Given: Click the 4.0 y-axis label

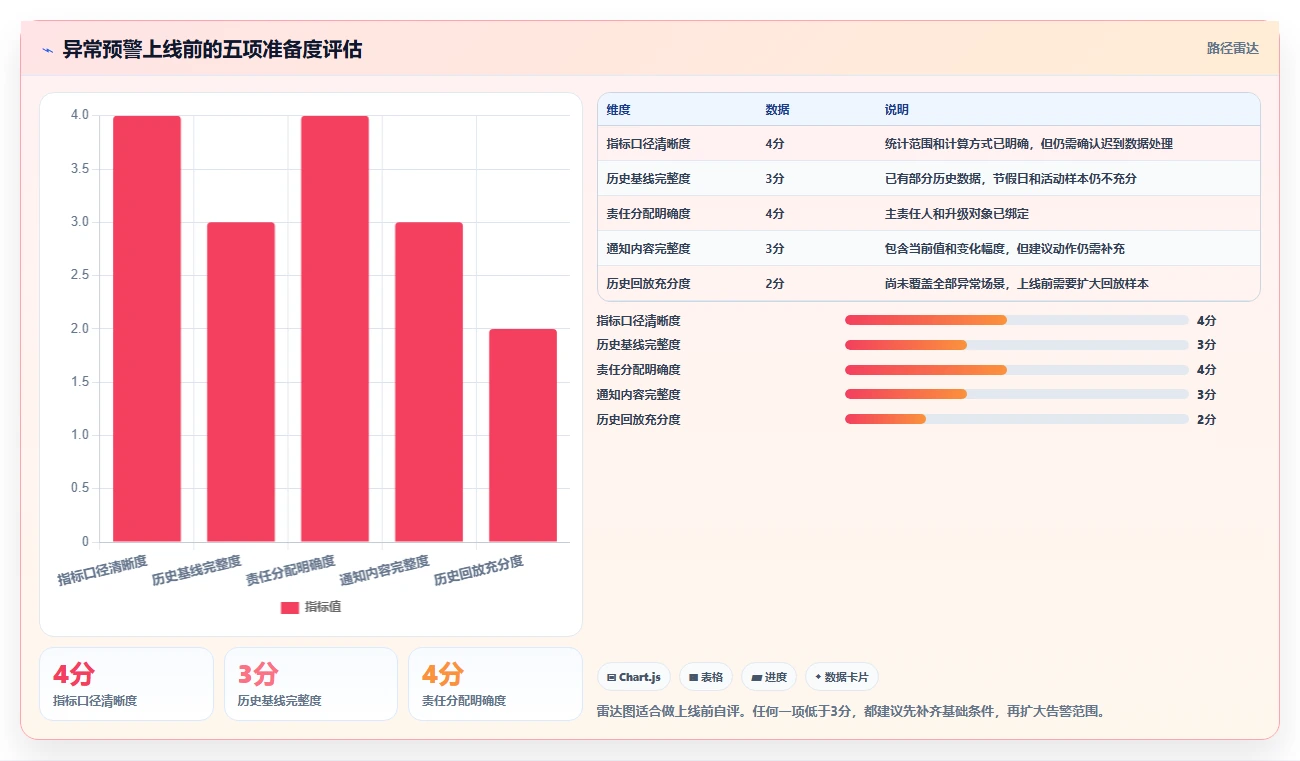Looking at the screenshot, I should pos(79,115).
